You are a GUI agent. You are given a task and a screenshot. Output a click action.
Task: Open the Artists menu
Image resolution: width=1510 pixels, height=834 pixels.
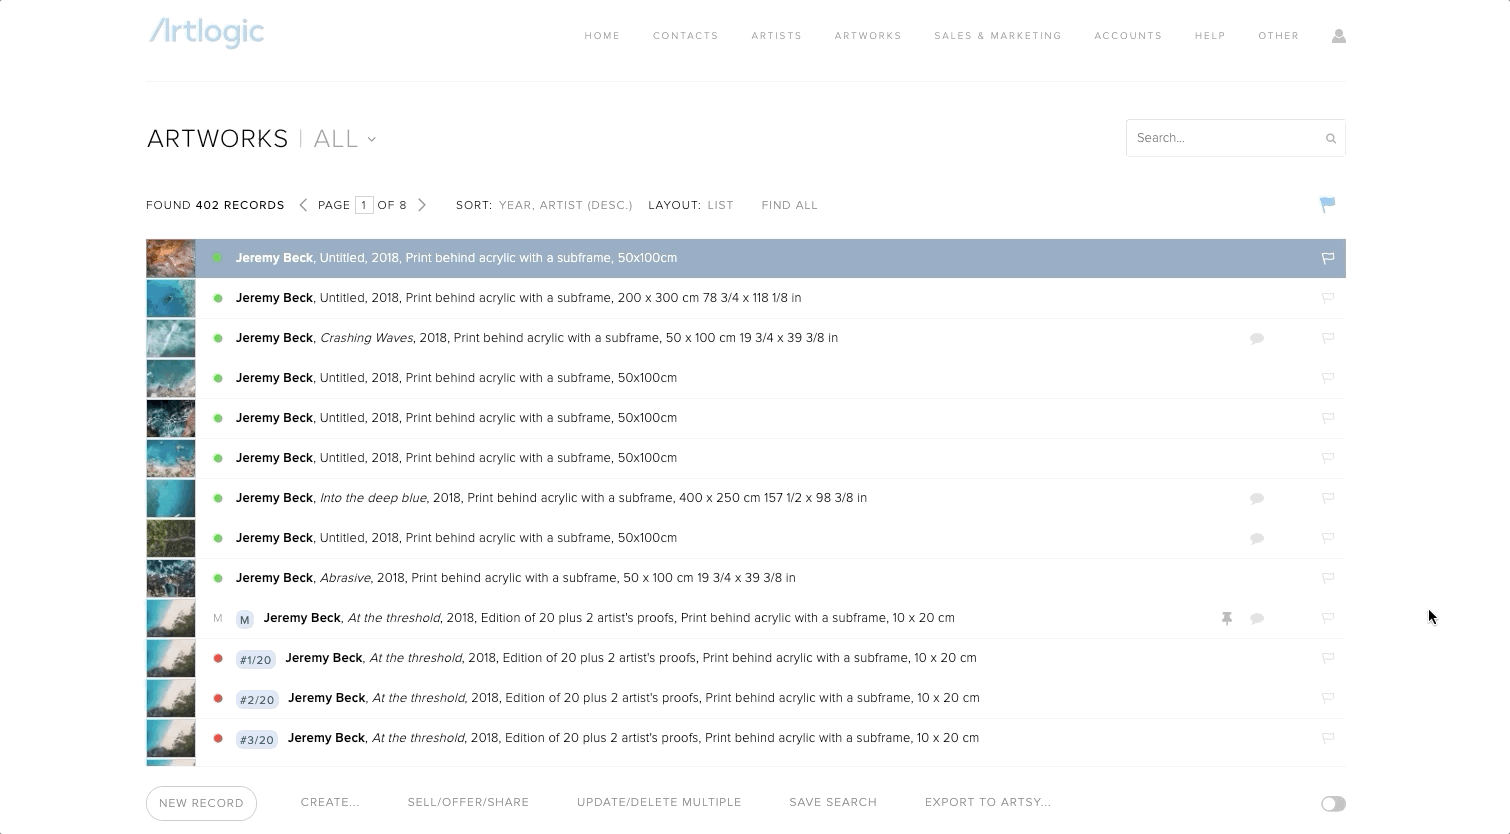(x=777, y=36)
